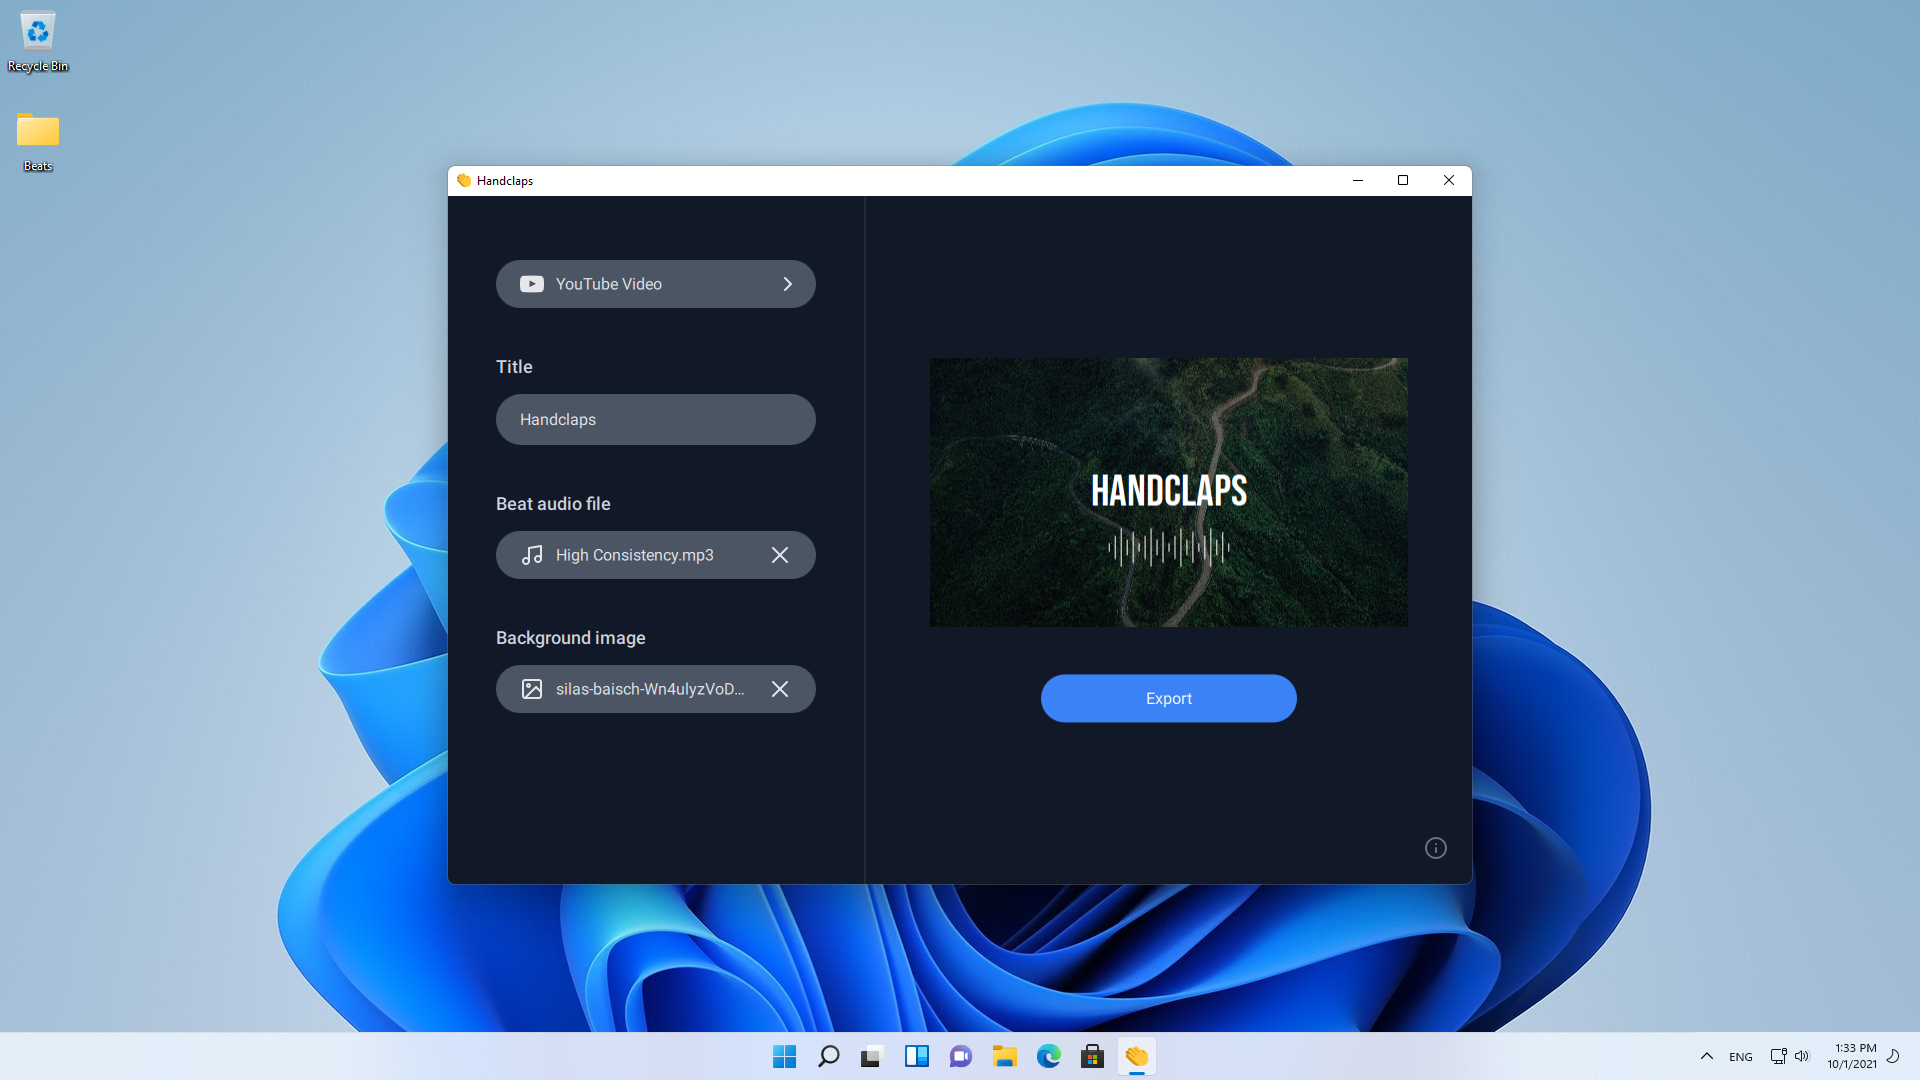
Task: Click the info icon in bottom right
Action: click(x=1435, y=848)
